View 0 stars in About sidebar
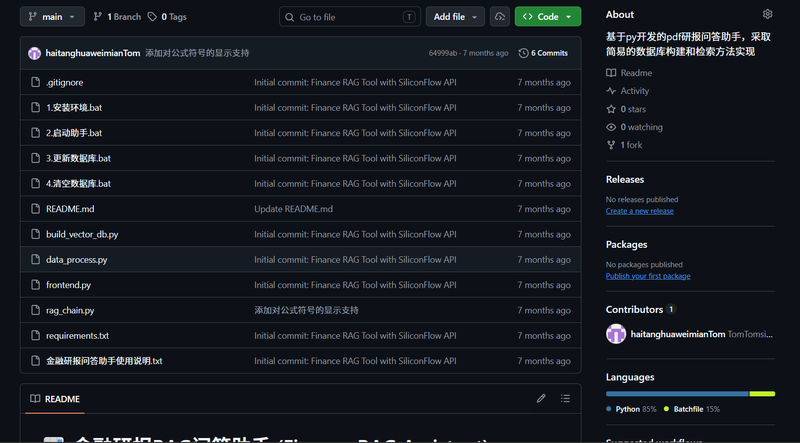800x443 pixels. pyautogui.click(x=626, y=109)
